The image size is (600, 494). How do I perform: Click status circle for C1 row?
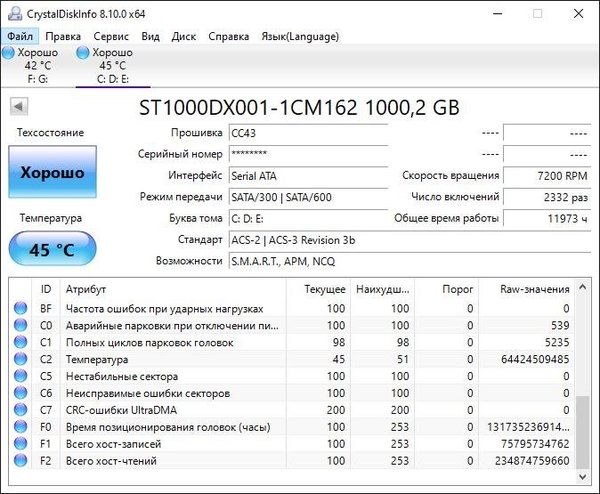tap(20, 342)
